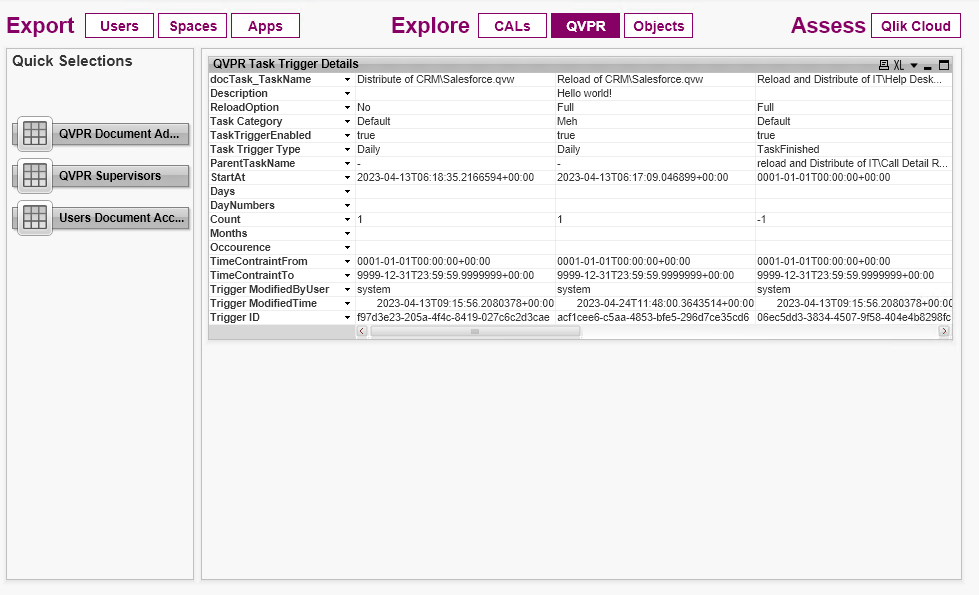Screen dimensions: 979x595
Task: Click the Apps export button
Action: coord(265,25)
